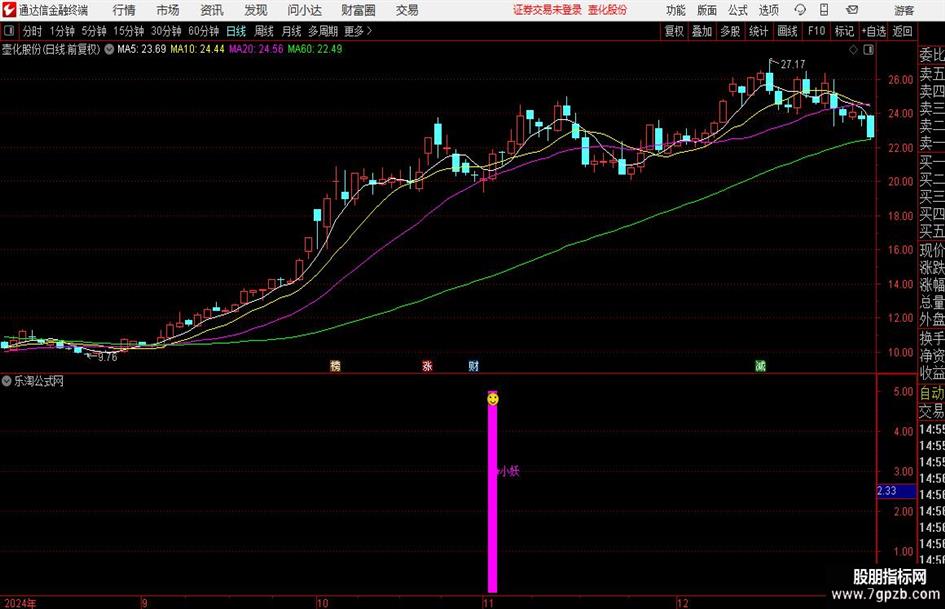Select the 日线 daily period tab

pos(236,31)
